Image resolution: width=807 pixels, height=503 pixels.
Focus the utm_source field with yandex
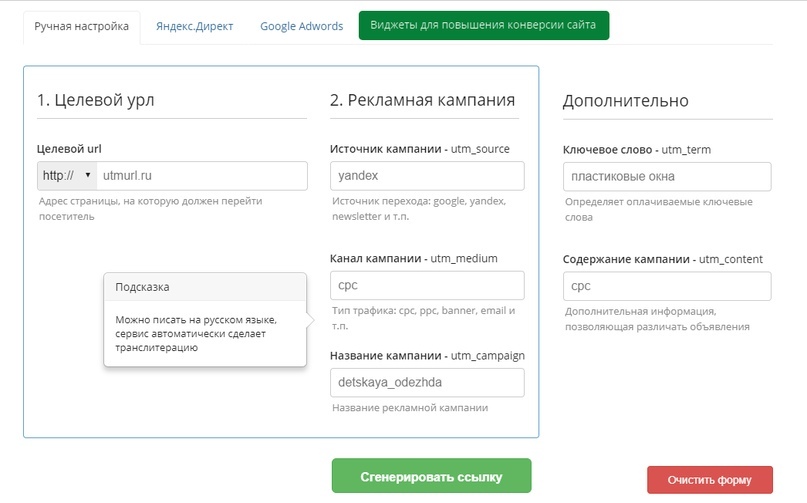[x=427, y=176]
